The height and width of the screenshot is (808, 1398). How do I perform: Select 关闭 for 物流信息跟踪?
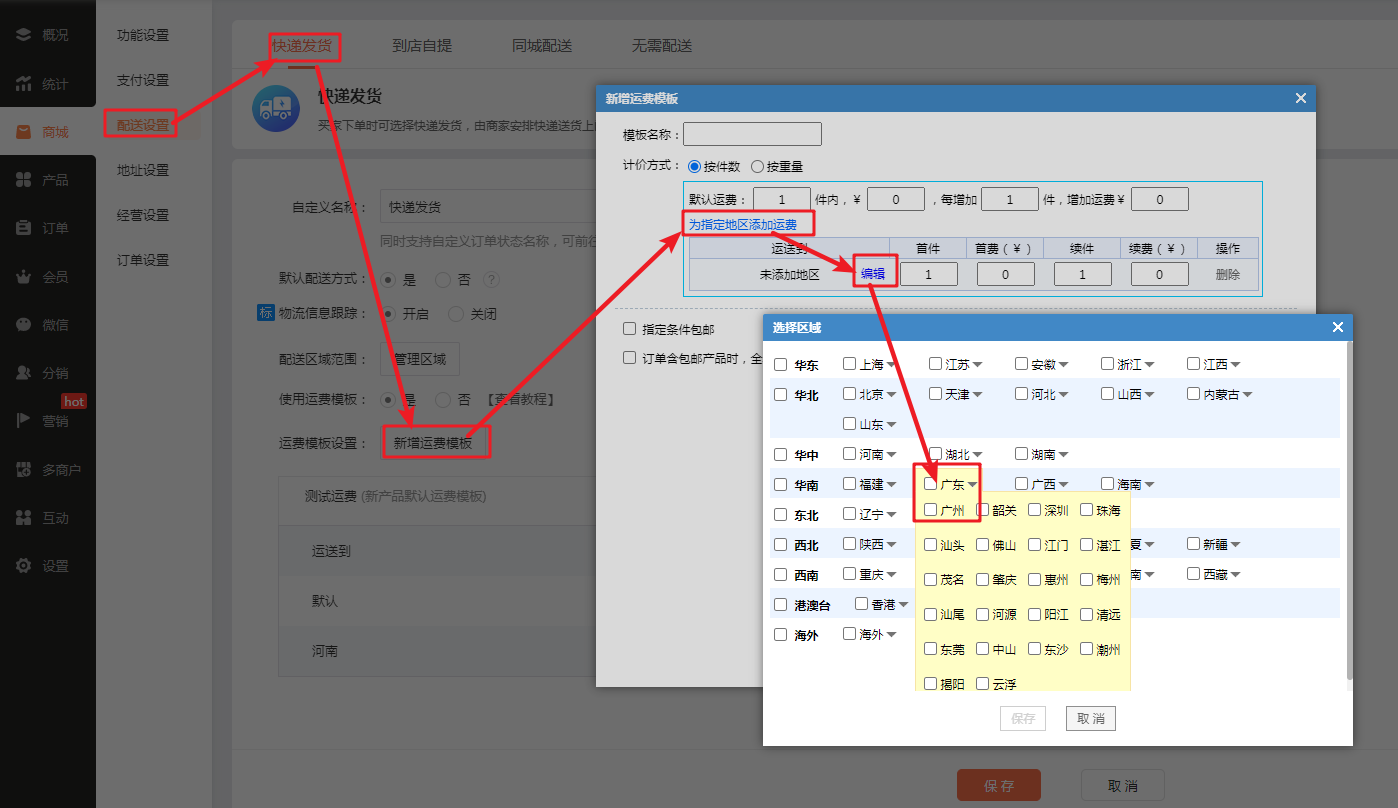tap(456, 314)
